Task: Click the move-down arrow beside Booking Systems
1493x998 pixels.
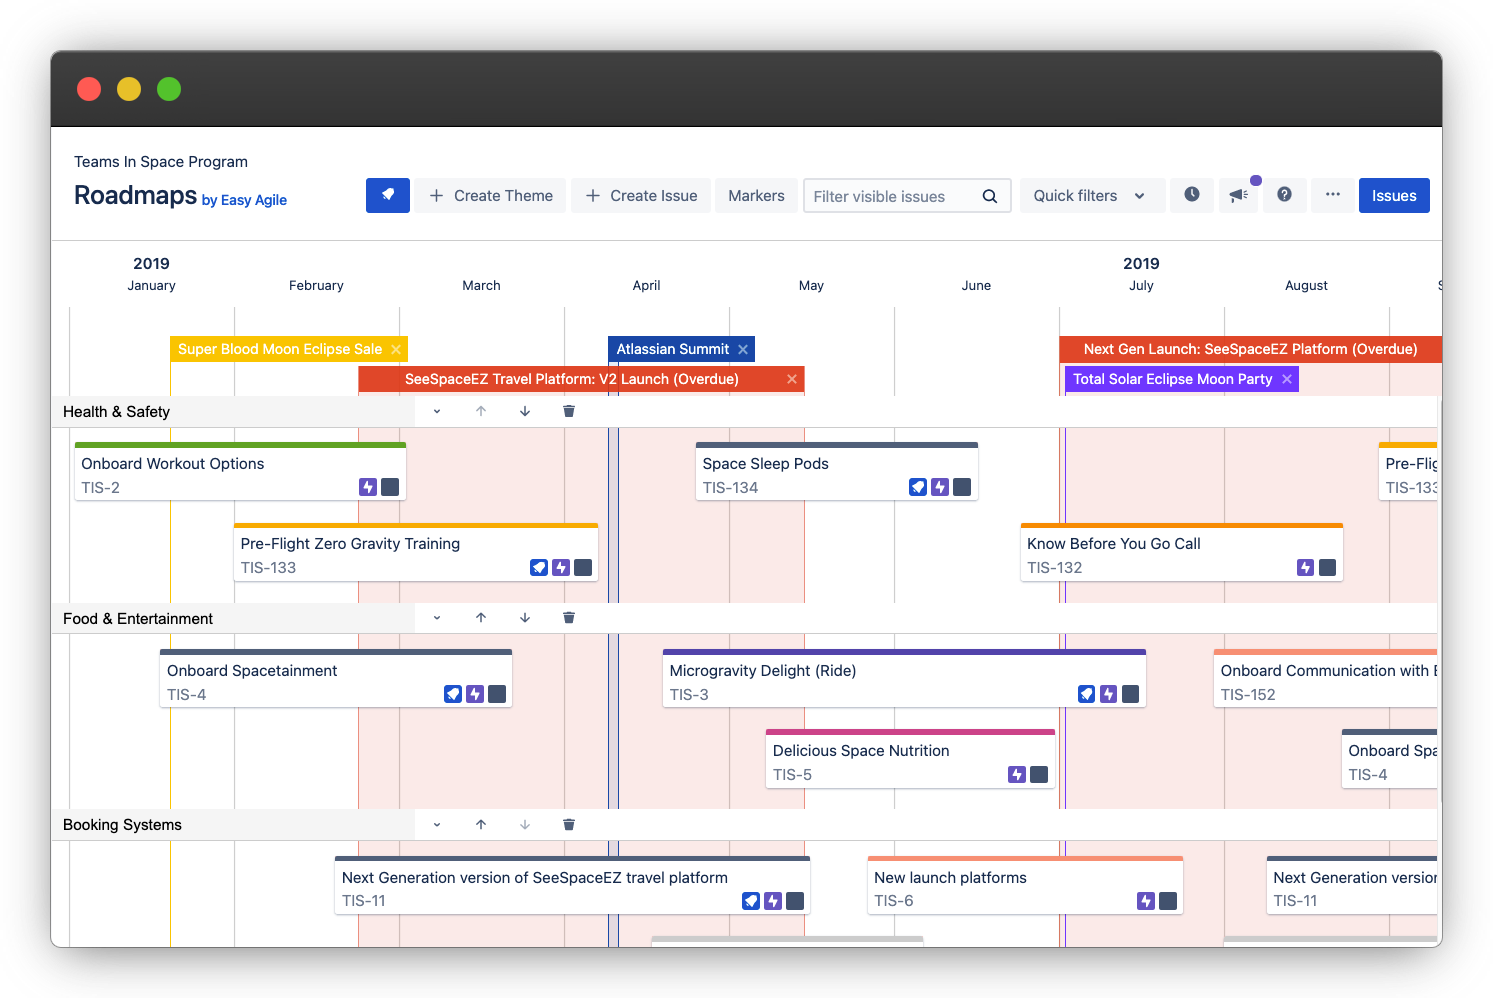Action: 525,824
